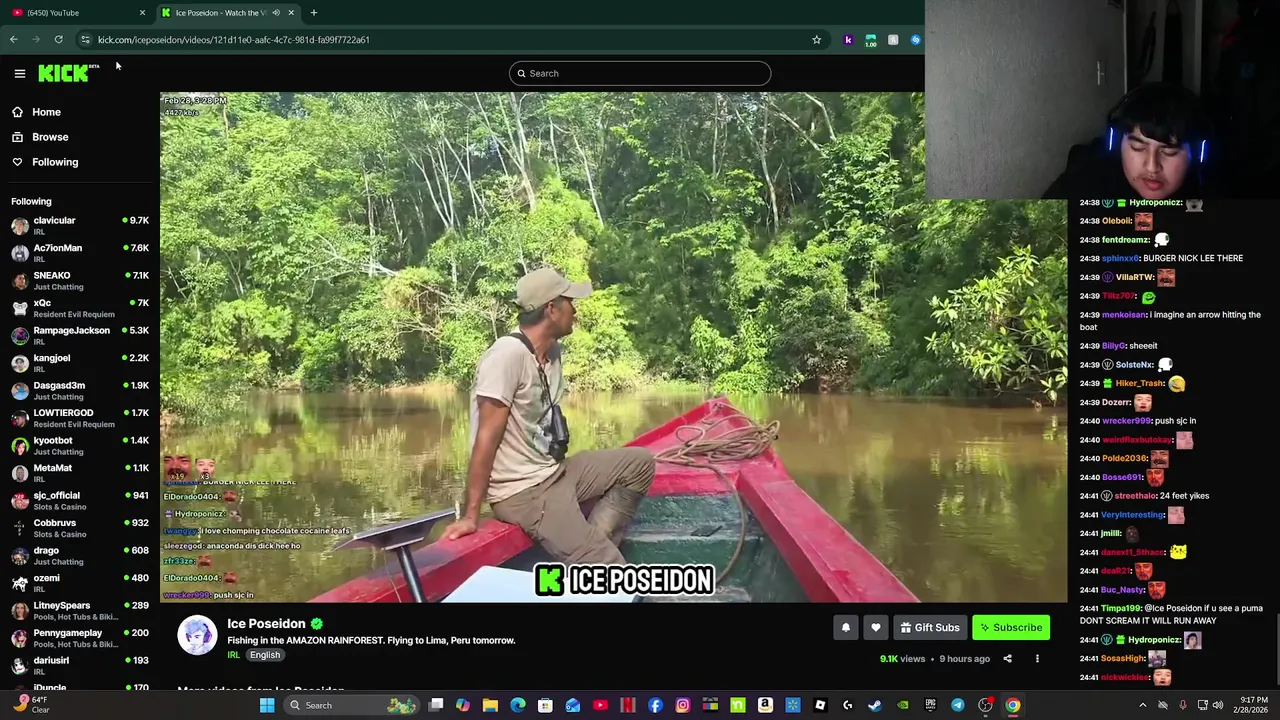
Task: Select sjc_official in the Following list
Action: point(80,500)
